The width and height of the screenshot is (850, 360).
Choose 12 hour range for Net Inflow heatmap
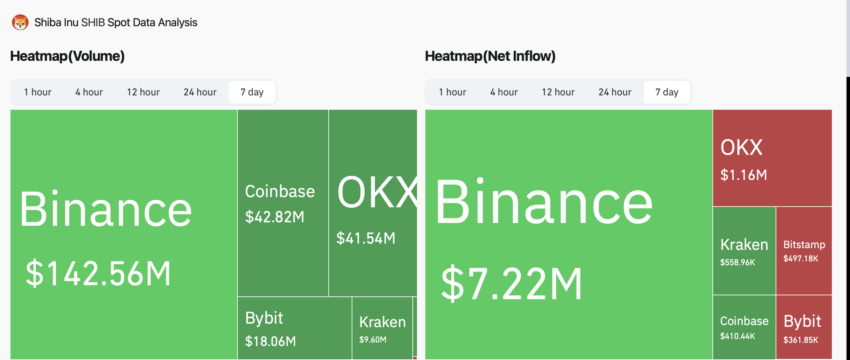coord(558,92)
